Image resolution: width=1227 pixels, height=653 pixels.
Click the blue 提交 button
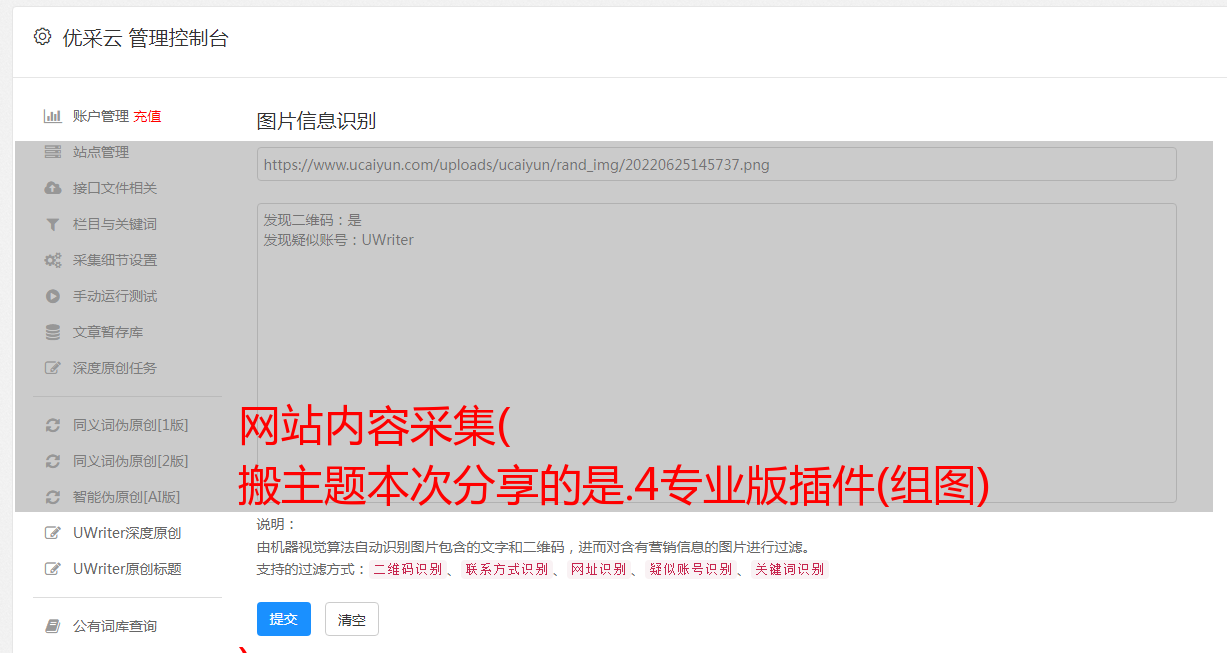coord(284,619)
